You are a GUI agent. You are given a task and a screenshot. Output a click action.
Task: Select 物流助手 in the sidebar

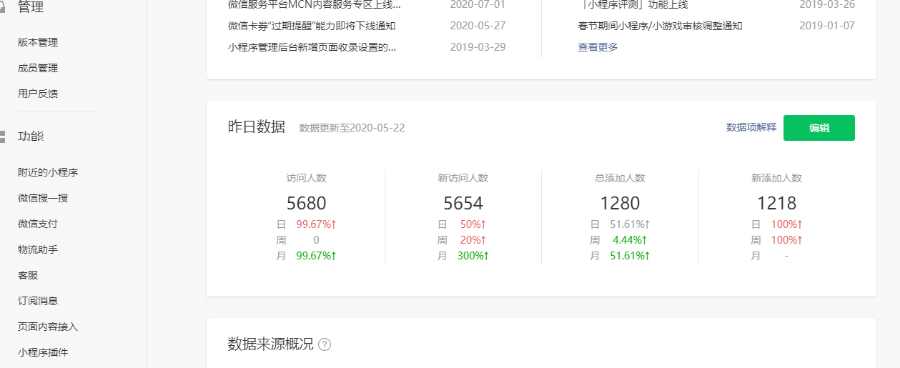pyautogui.click(x=38, y=250)
